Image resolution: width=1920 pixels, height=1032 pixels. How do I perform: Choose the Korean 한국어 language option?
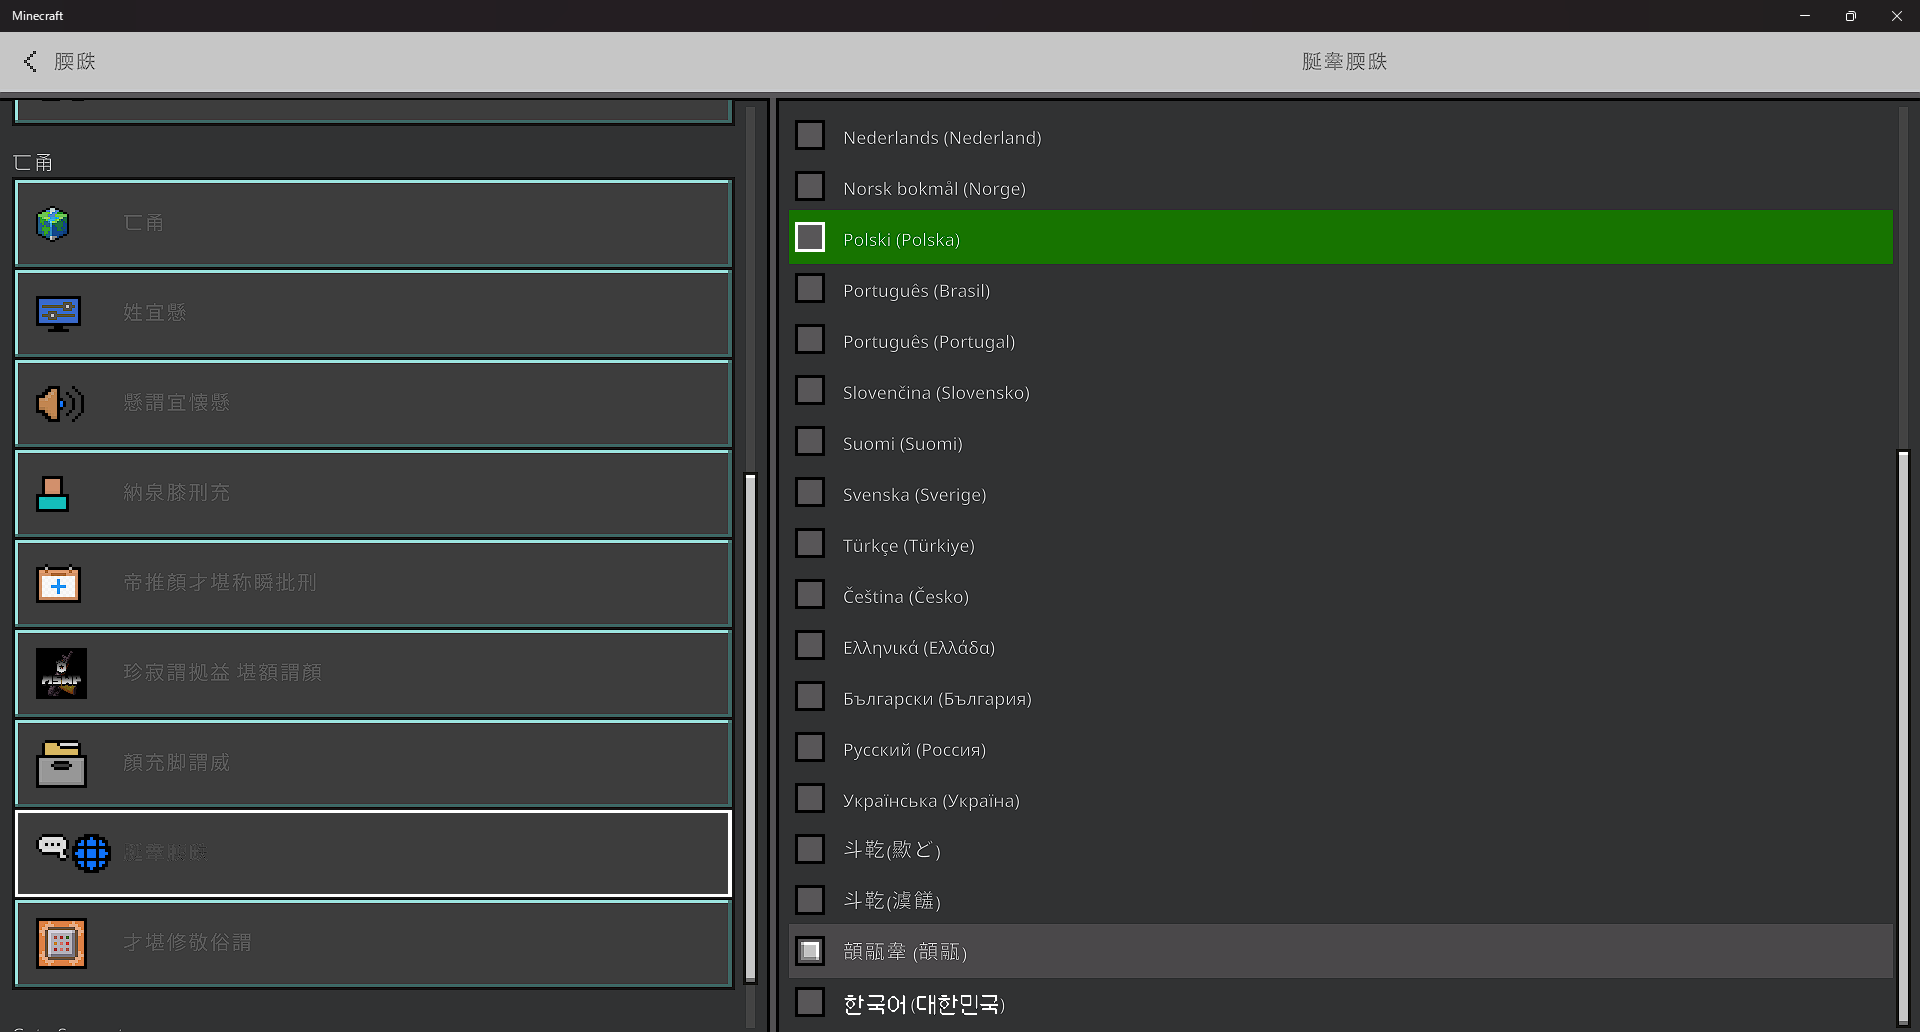pos(923,1003)
